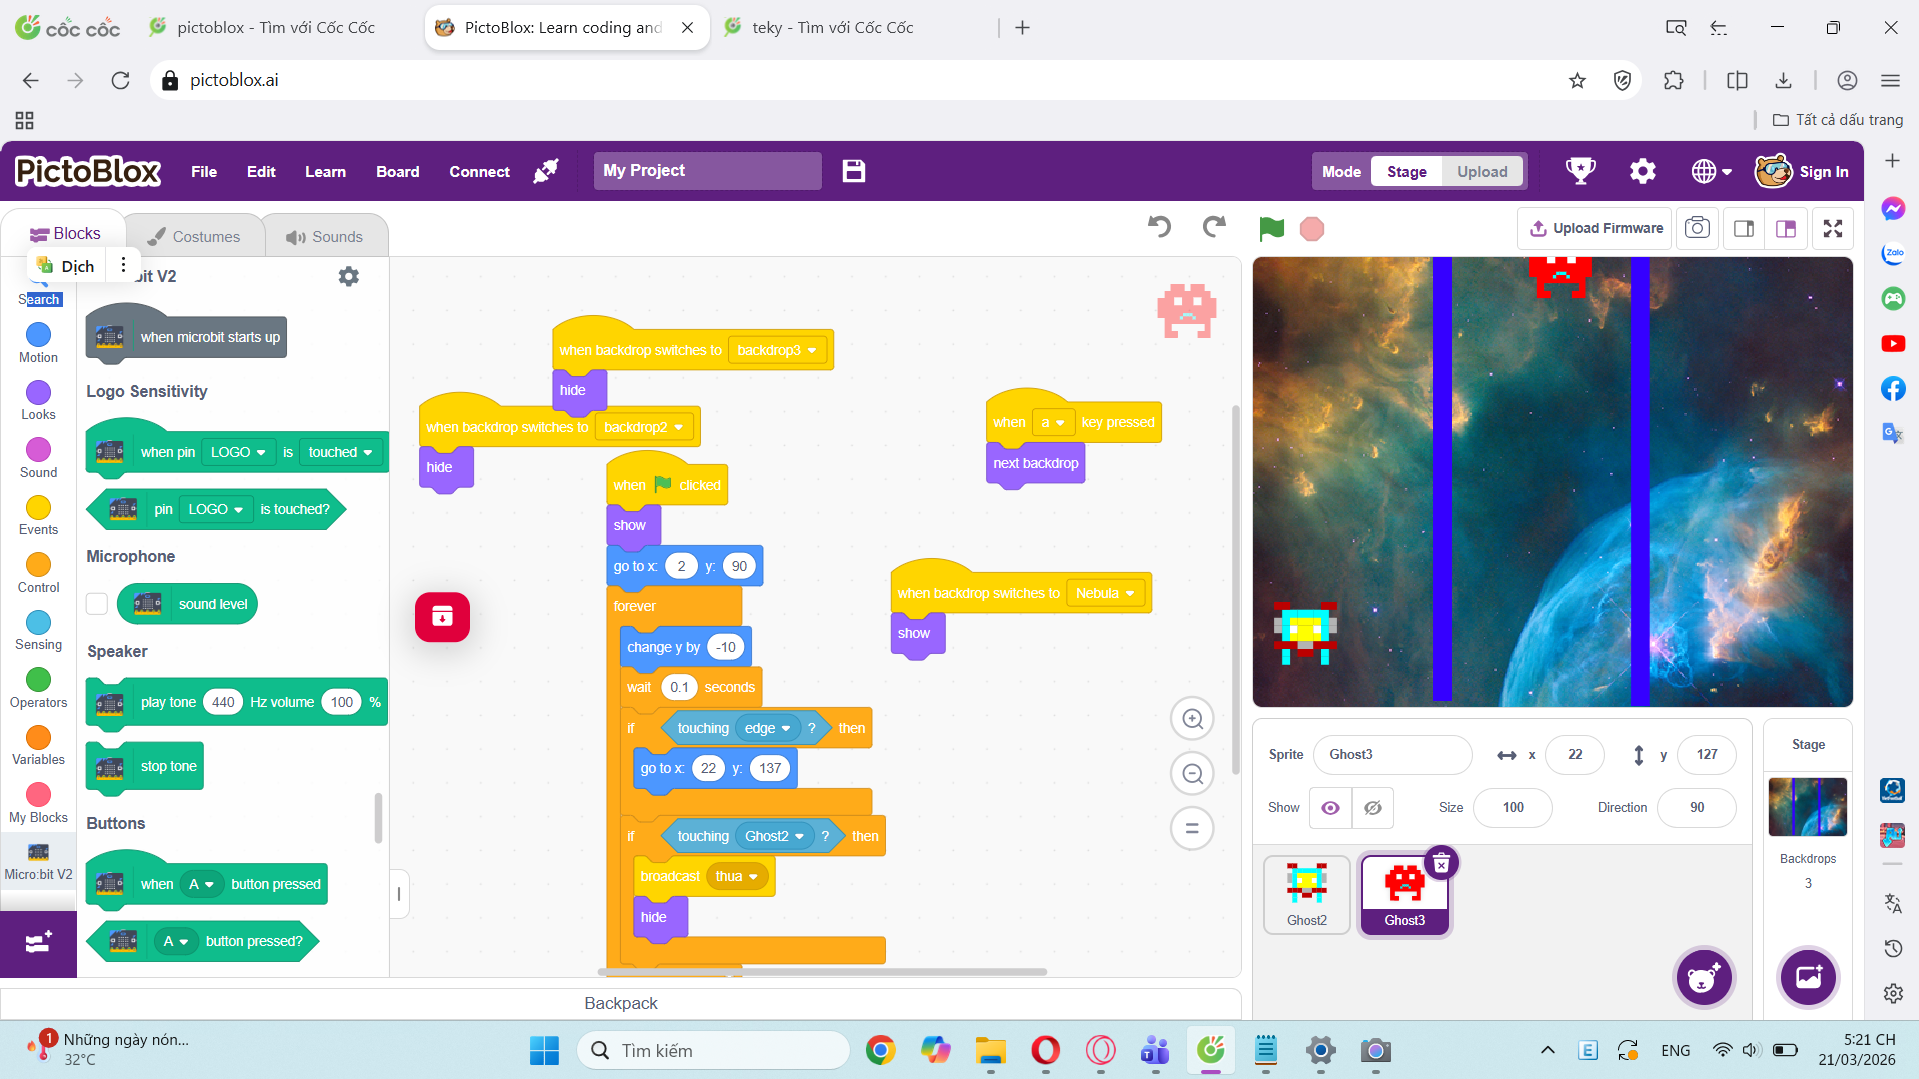Select the Motion category color circle
The image size is (1919, 1079).
38,335
